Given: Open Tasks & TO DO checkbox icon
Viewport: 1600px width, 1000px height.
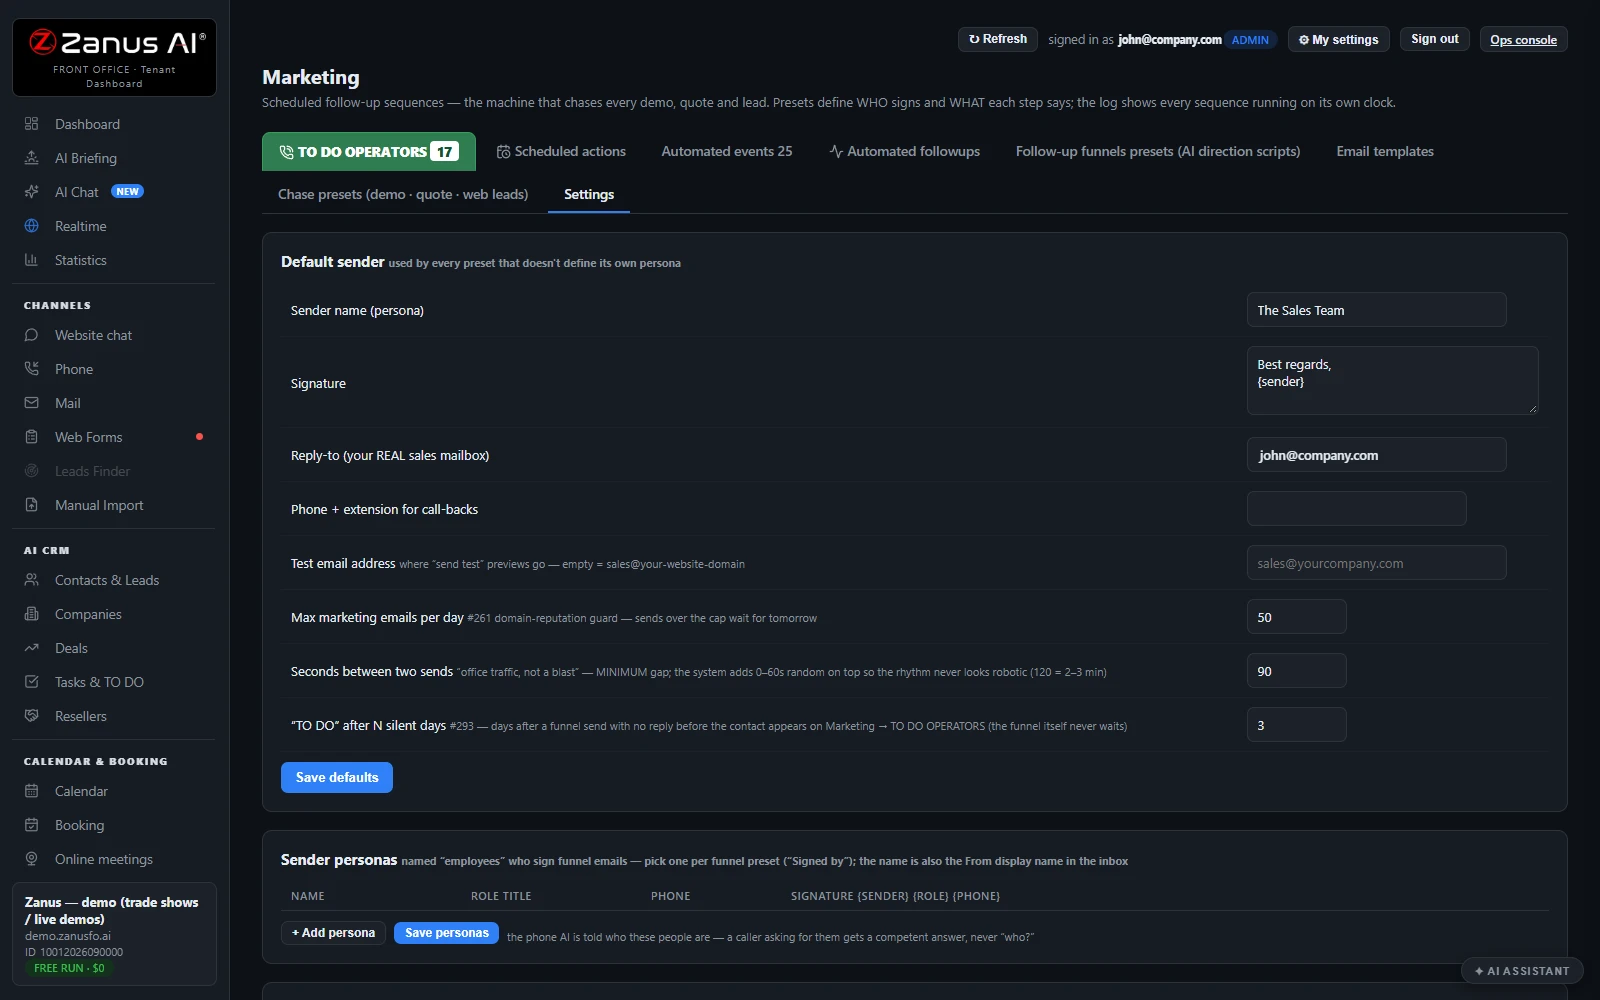Looking at the screenshot, I should (x=31, y=682).
